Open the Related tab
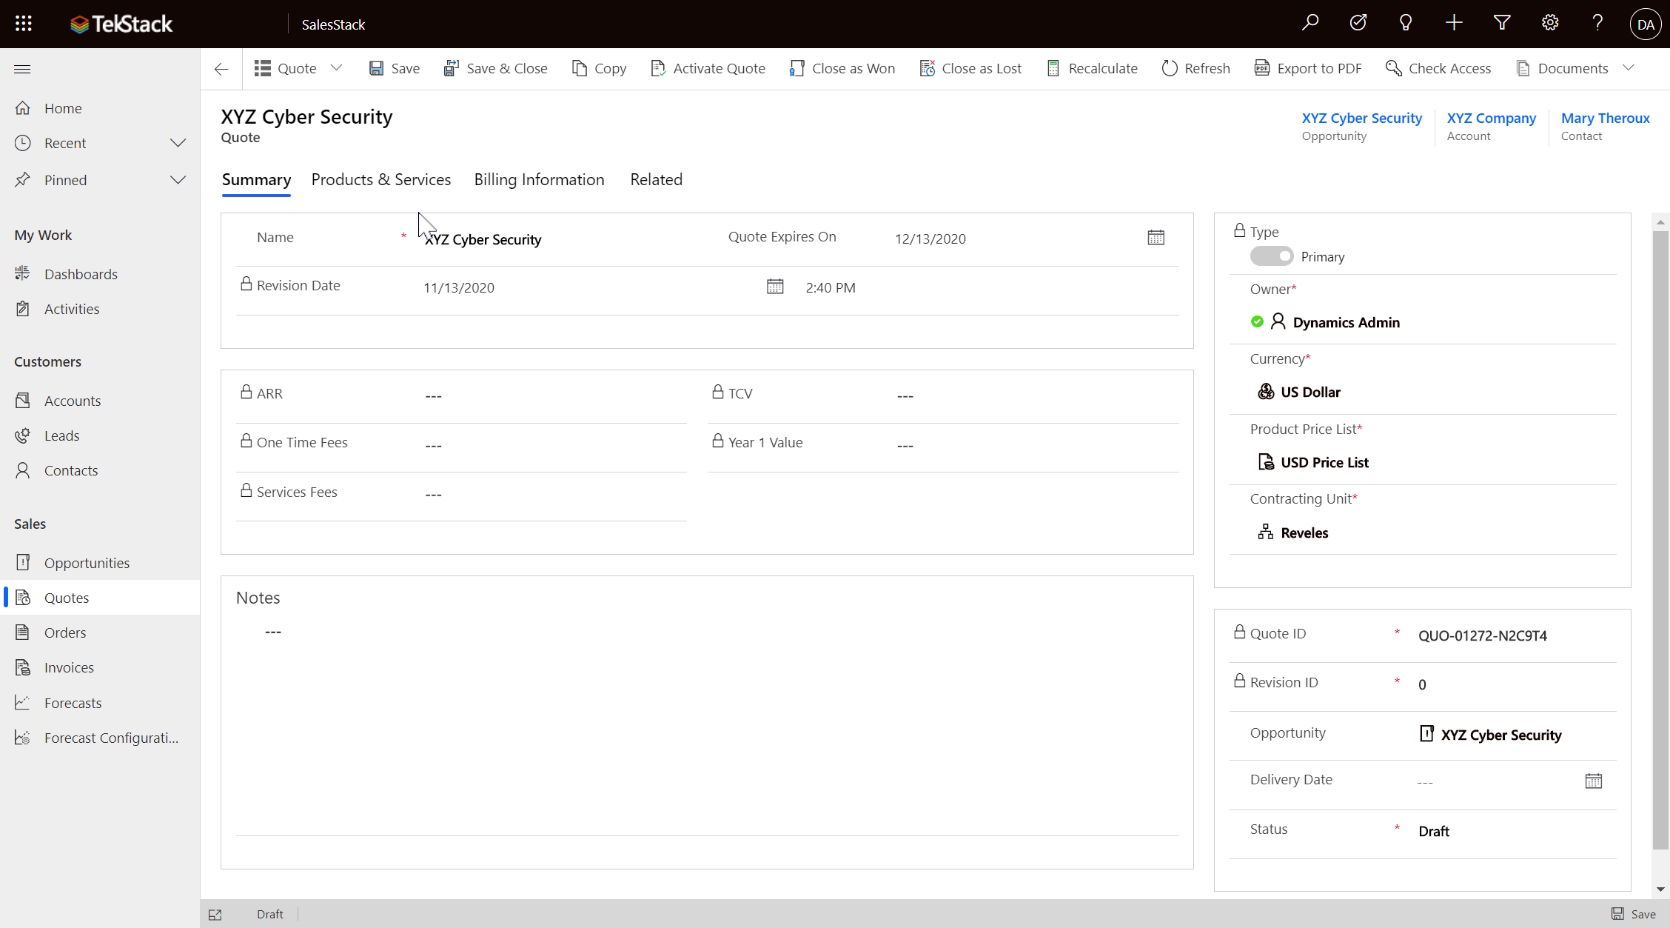Viewport: 1670px width, 928px height. tap(656, 180)
